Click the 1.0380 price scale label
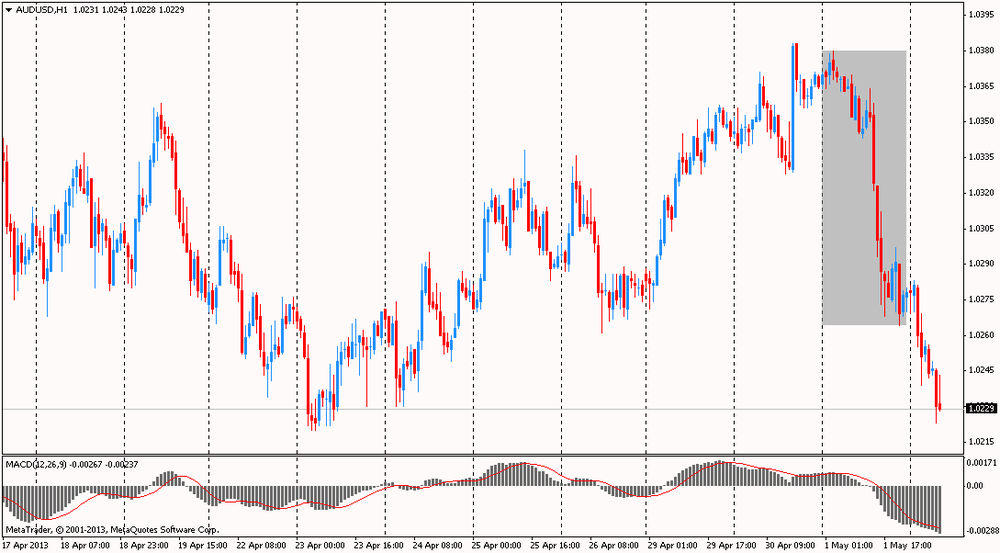This screenshot has width=1000, height=553. 980,51
